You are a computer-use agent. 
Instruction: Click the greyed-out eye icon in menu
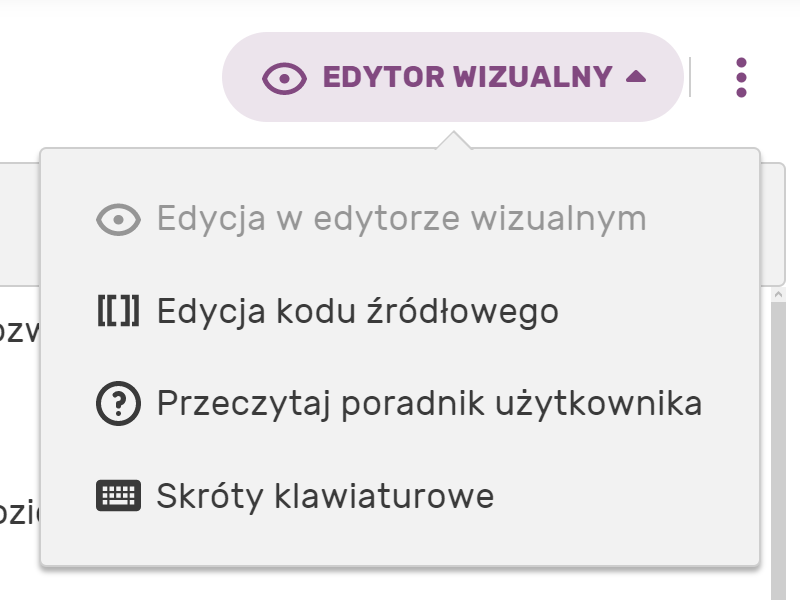pyautogui.click(x=118, y=219)
